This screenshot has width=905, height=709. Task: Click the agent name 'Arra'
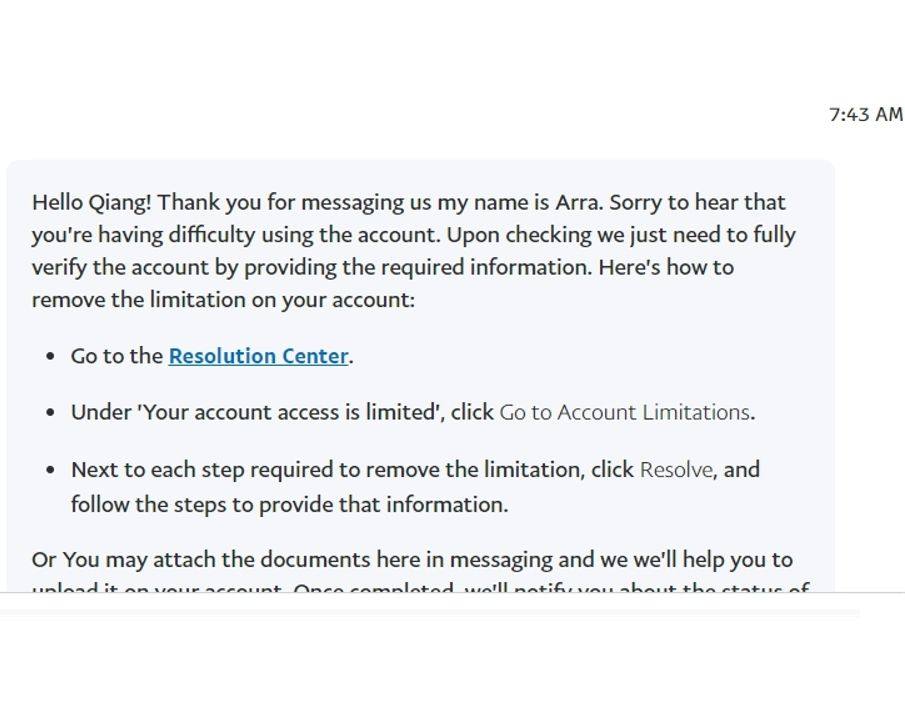tap(578, 203)
